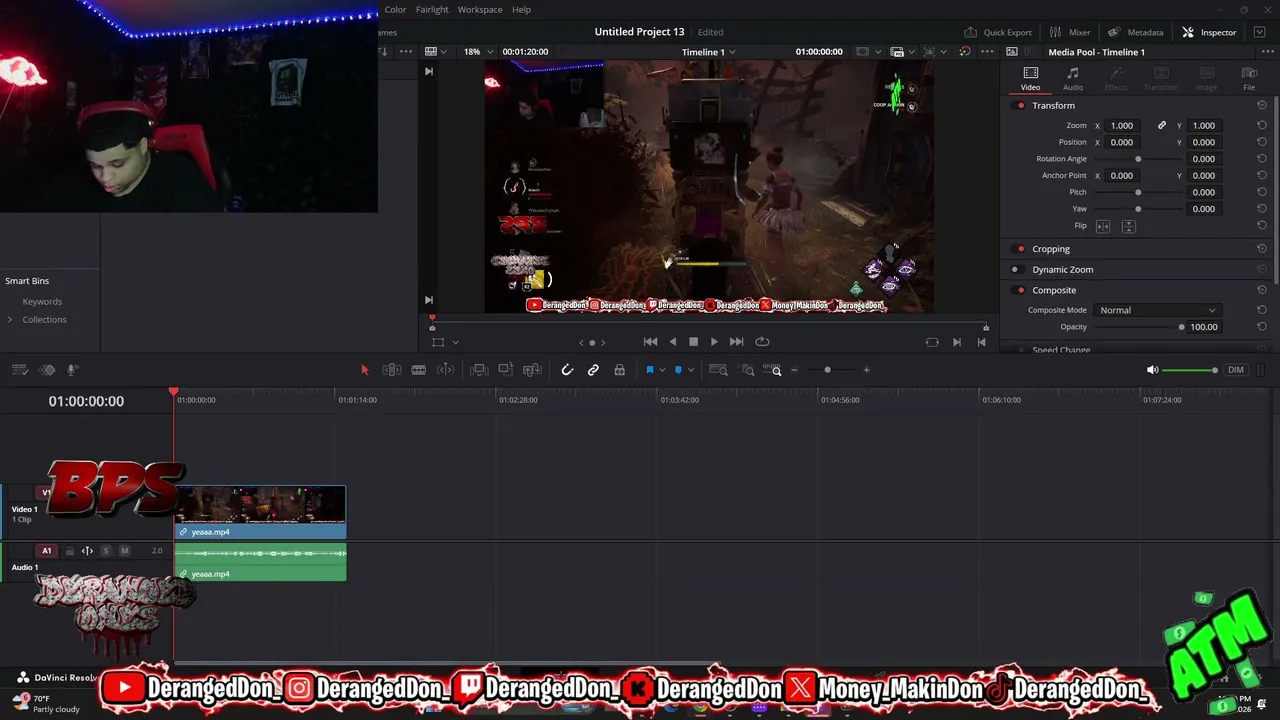Image resolution: width=1280 pixels, height=720 pixels.
Task: Open the Composite Mode dropdown
Action: coord(1158,311)
